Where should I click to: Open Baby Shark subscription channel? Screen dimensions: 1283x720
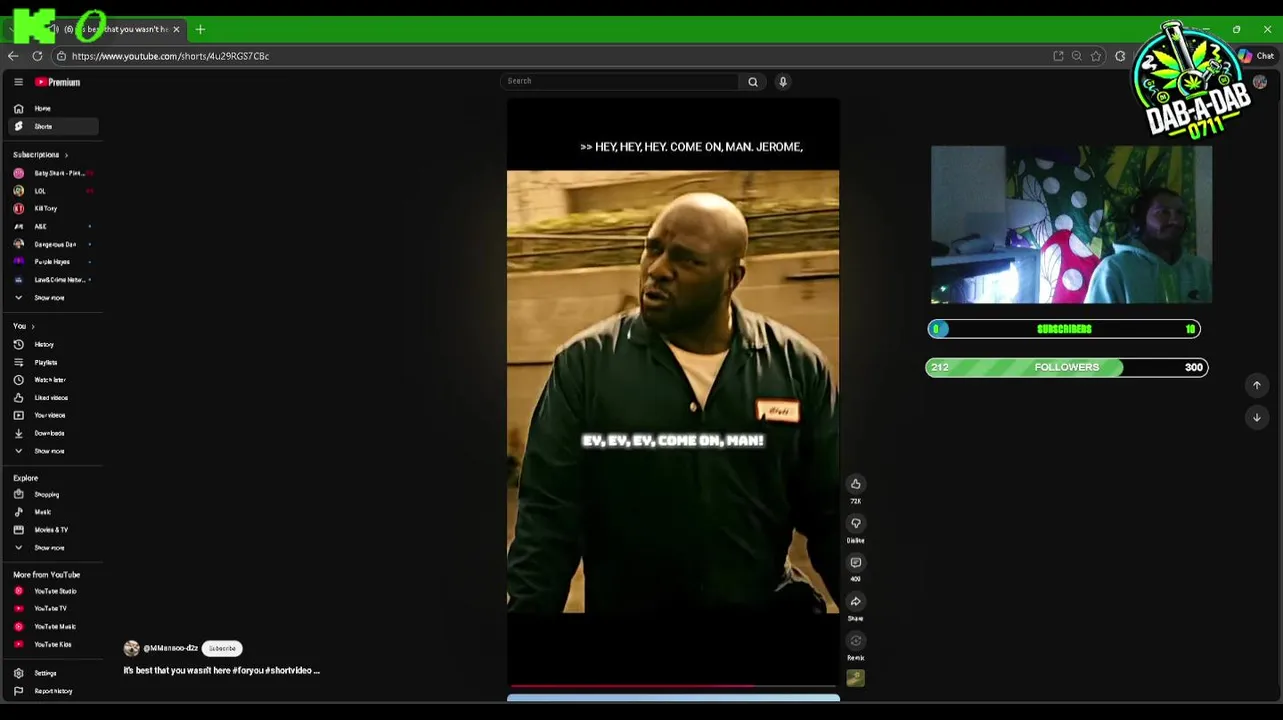click(x=53, y=173)
